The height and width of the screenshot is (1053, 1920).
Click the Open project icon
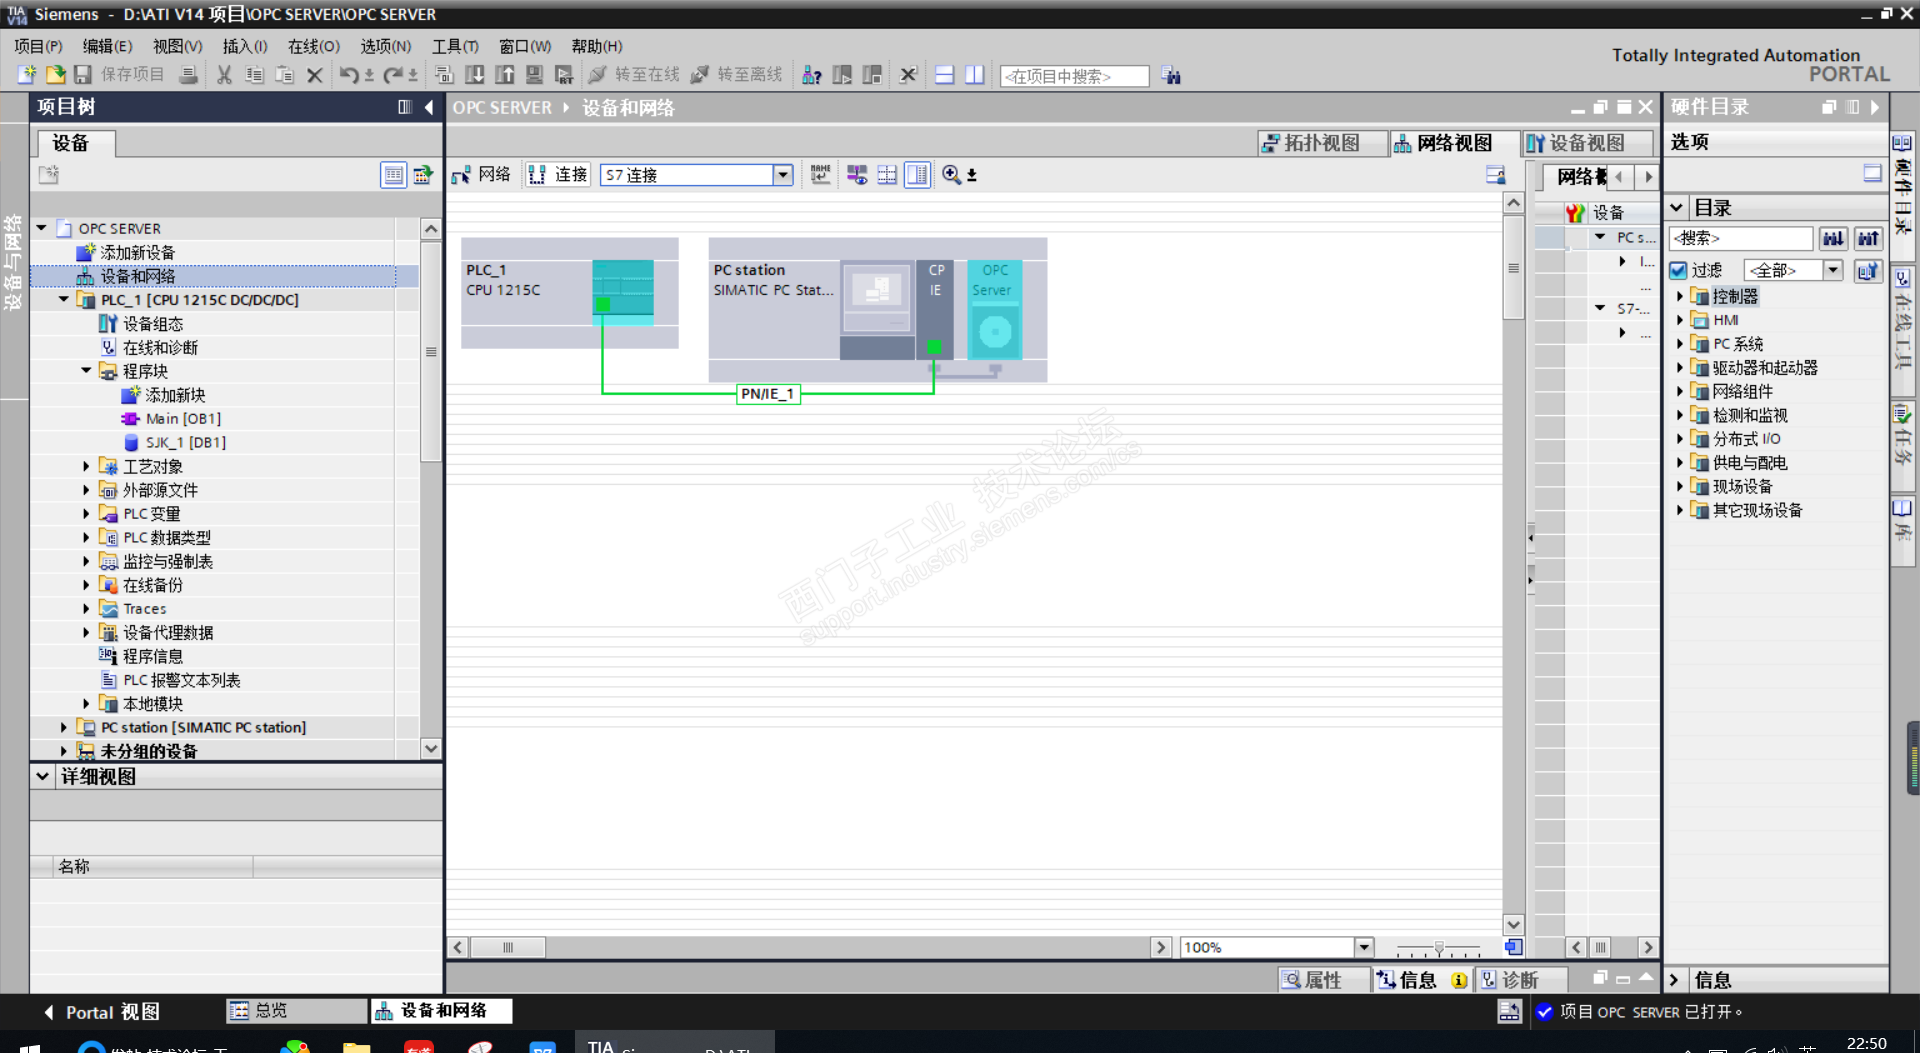pyautogui.click(x=55, y=75)
